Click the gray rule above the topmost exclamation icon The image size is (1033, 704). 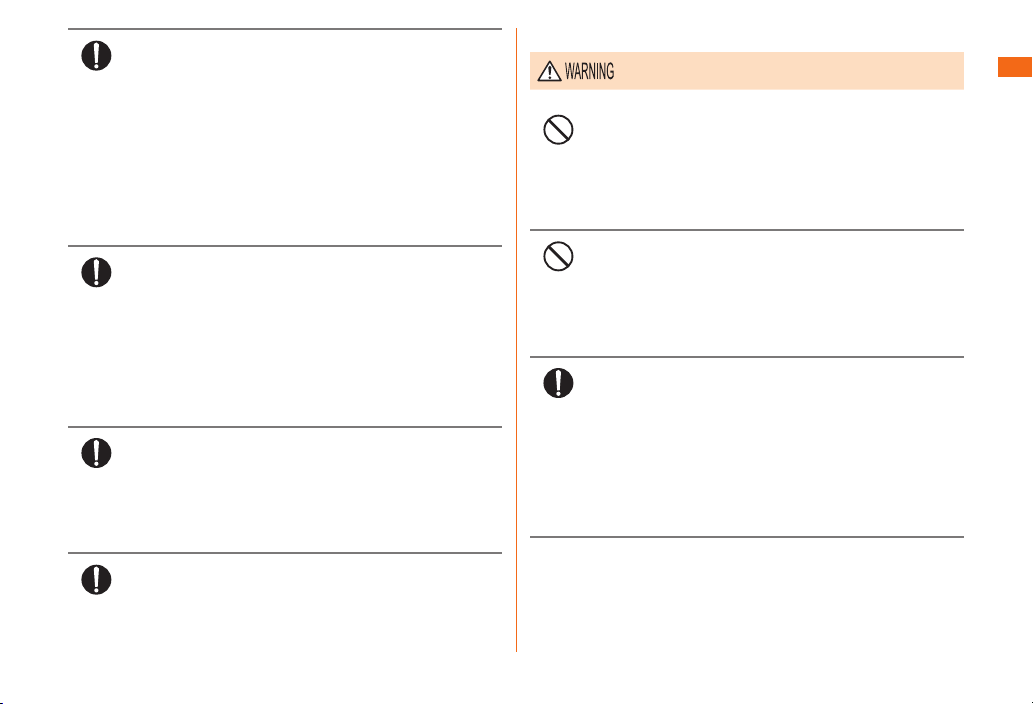coord(285,29)
